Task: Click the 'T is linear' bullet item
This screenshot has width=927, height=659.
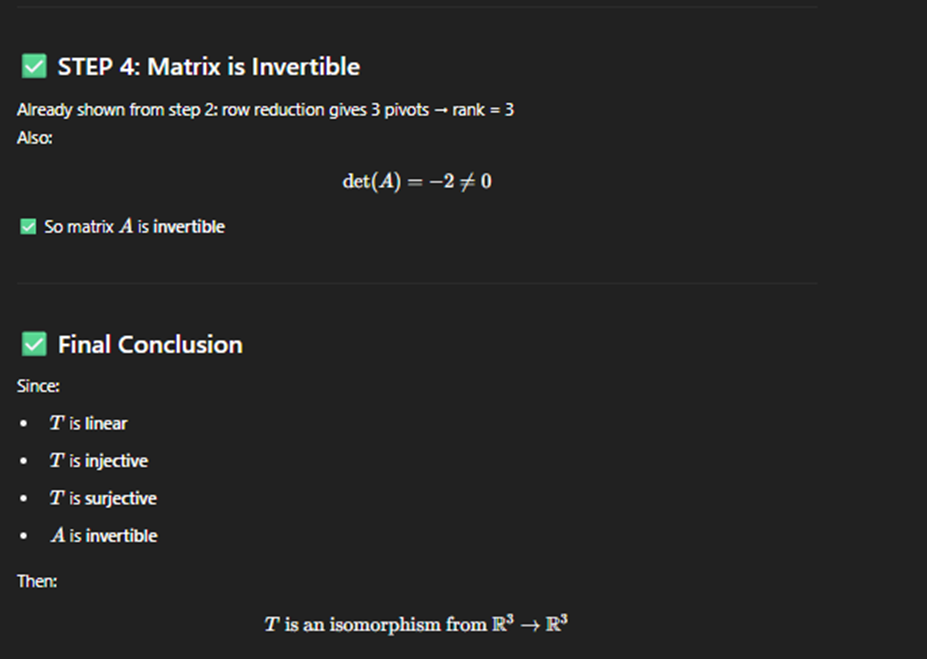Action: pos(88,423)
